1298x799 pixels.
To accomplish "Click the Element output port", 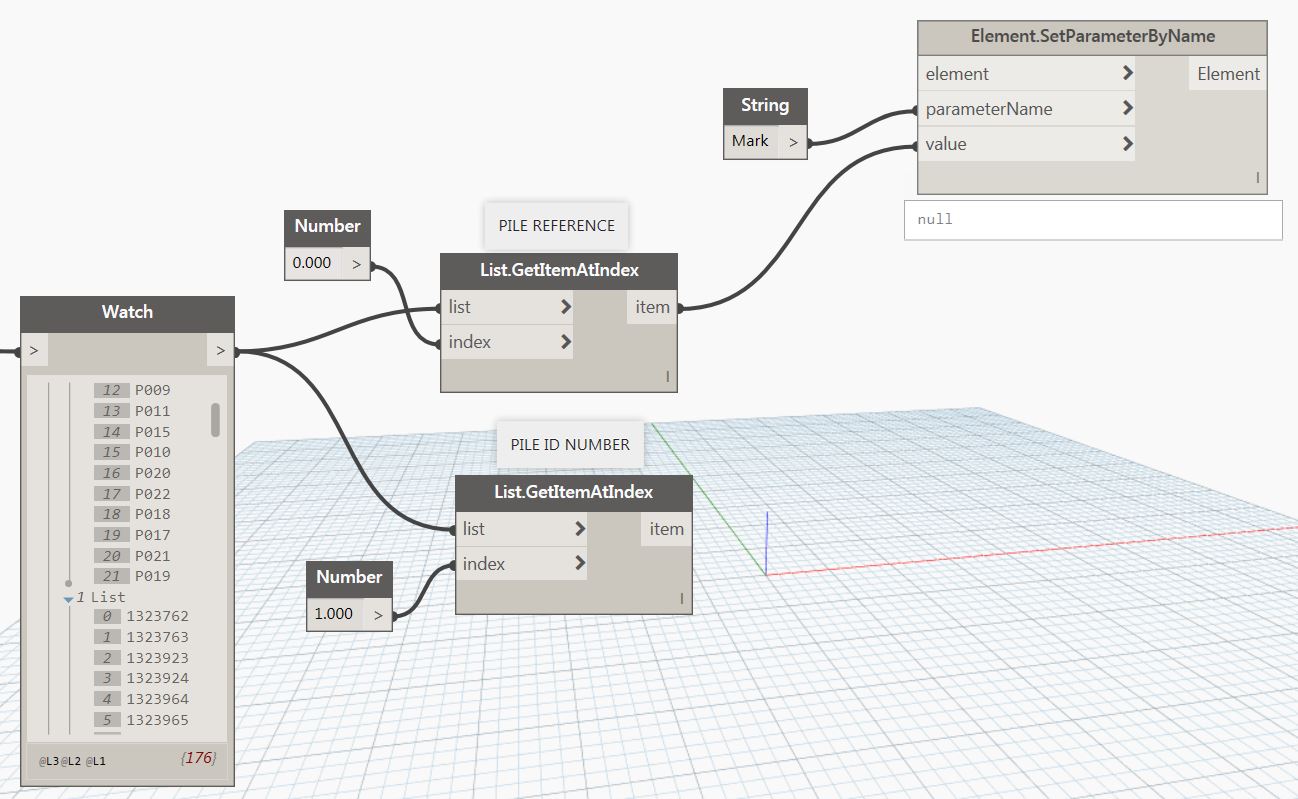I will coord(1228,74).
